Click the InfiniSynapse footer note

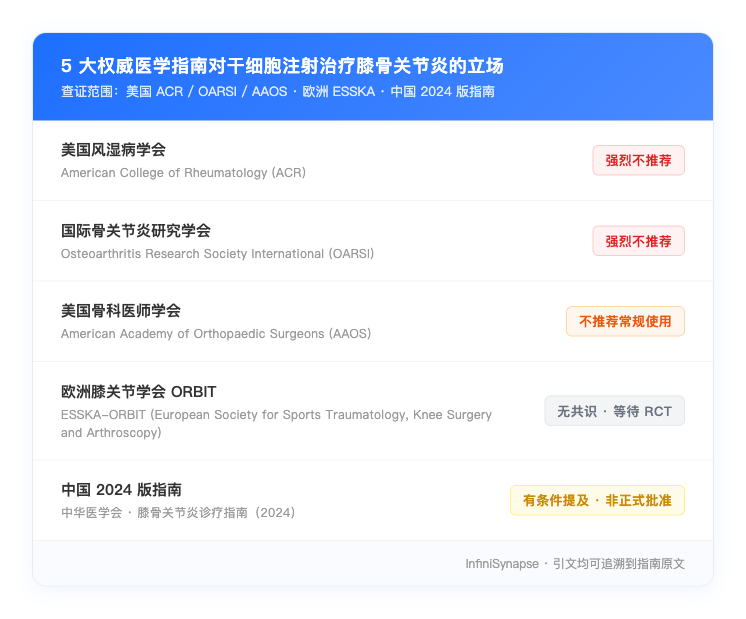575,564
